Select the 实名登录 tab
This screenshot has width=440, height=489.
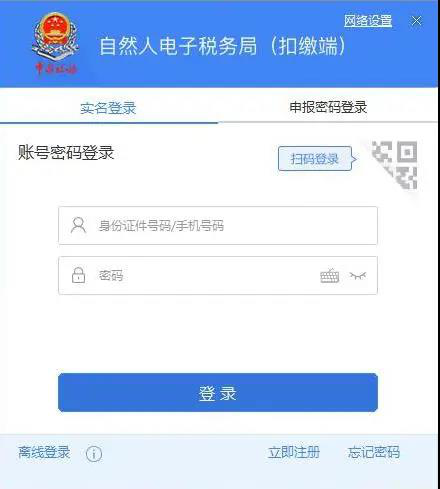coord(108,108)
